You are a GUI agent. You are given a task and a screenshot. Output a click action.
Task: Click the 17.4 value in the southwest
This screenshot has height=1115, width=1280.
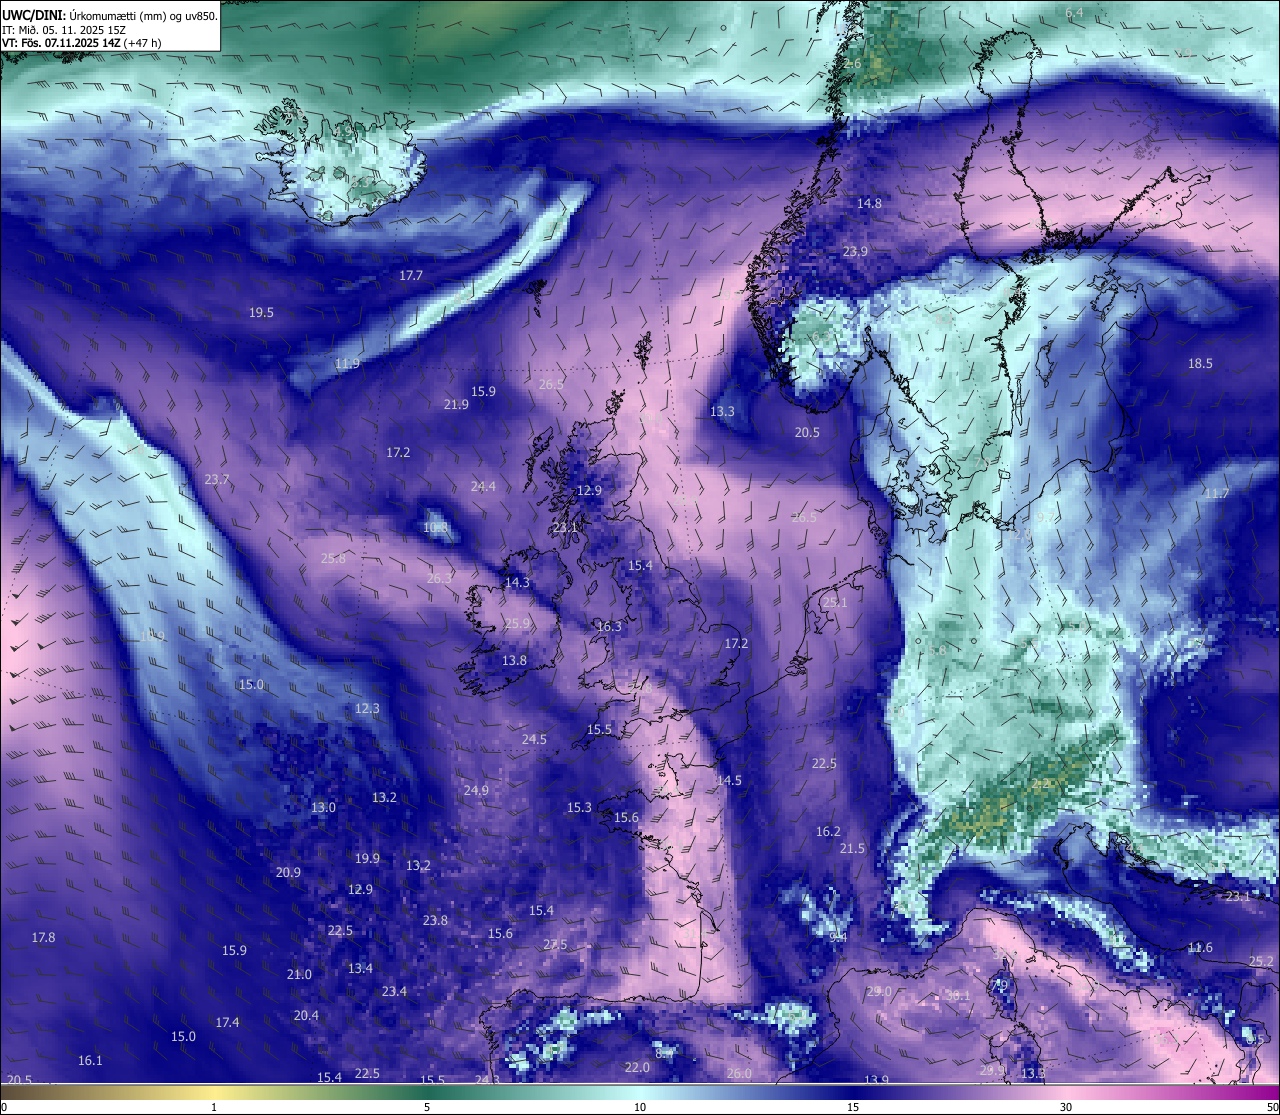227,1023
